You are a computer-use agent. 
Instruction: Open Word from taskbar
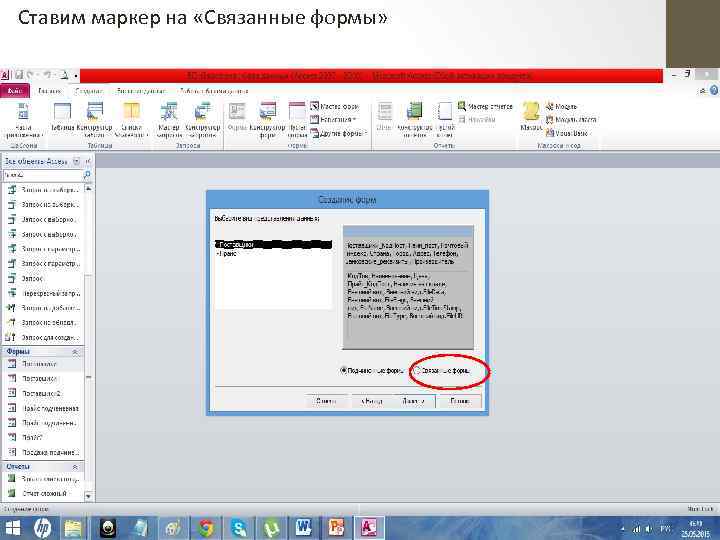(304, 528)
